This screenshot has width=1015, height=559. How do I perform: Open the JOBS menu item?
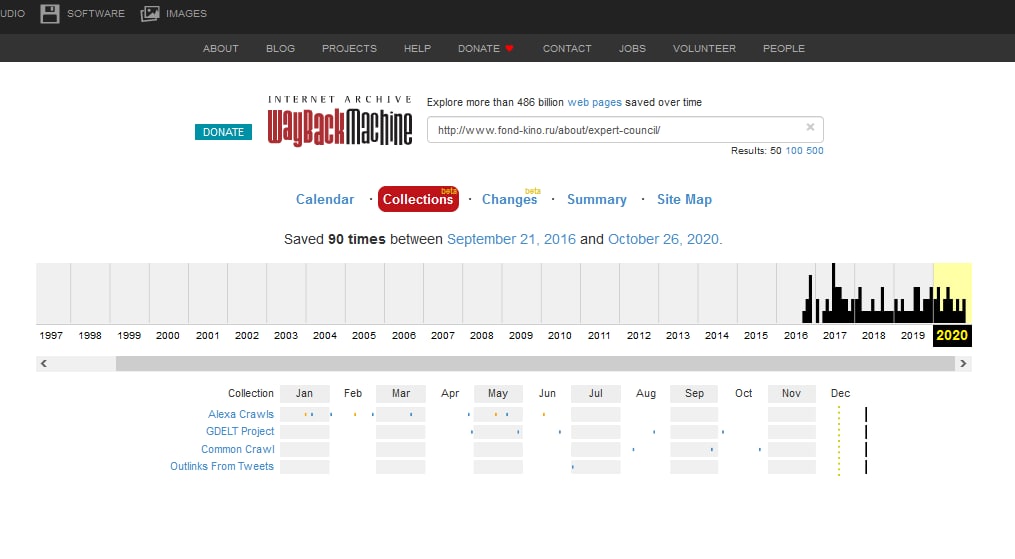point(632,49)
